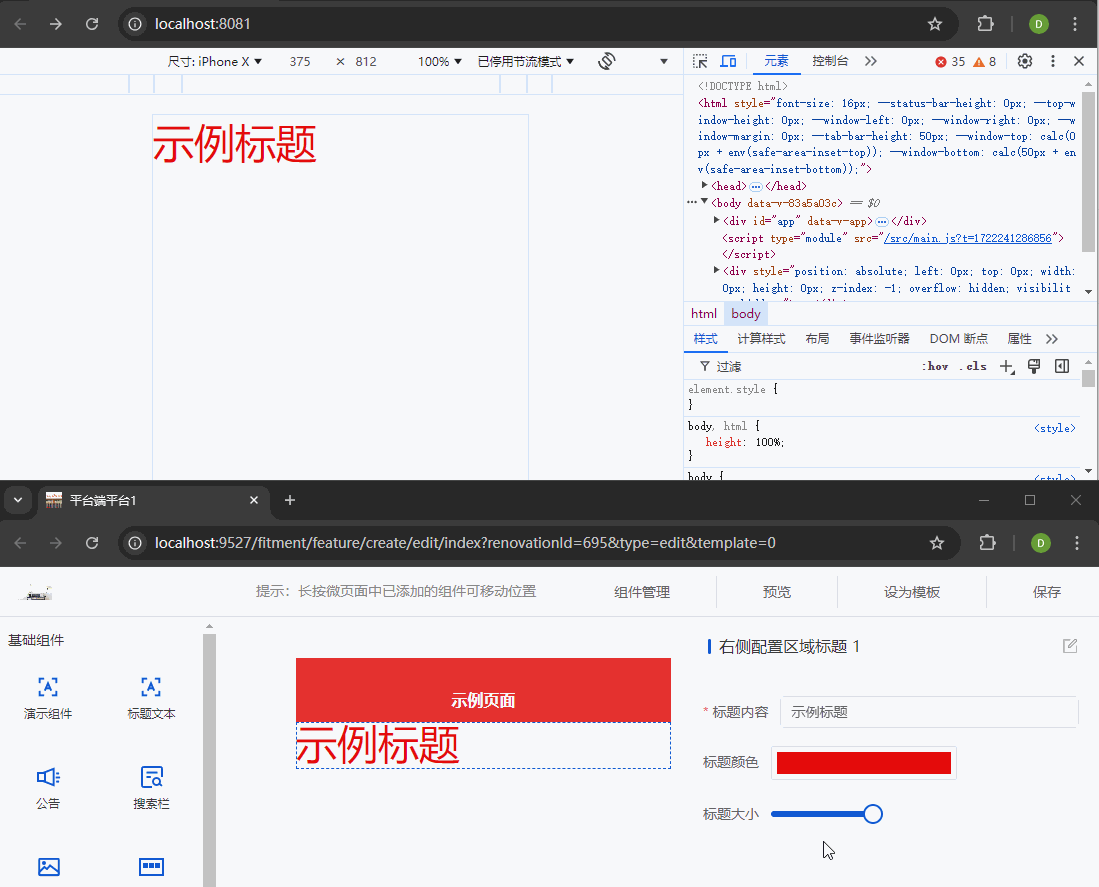This screenshot has width=1099, height=887.
Task: Activate the inspect element picker in DevTools
Action: 700,61
